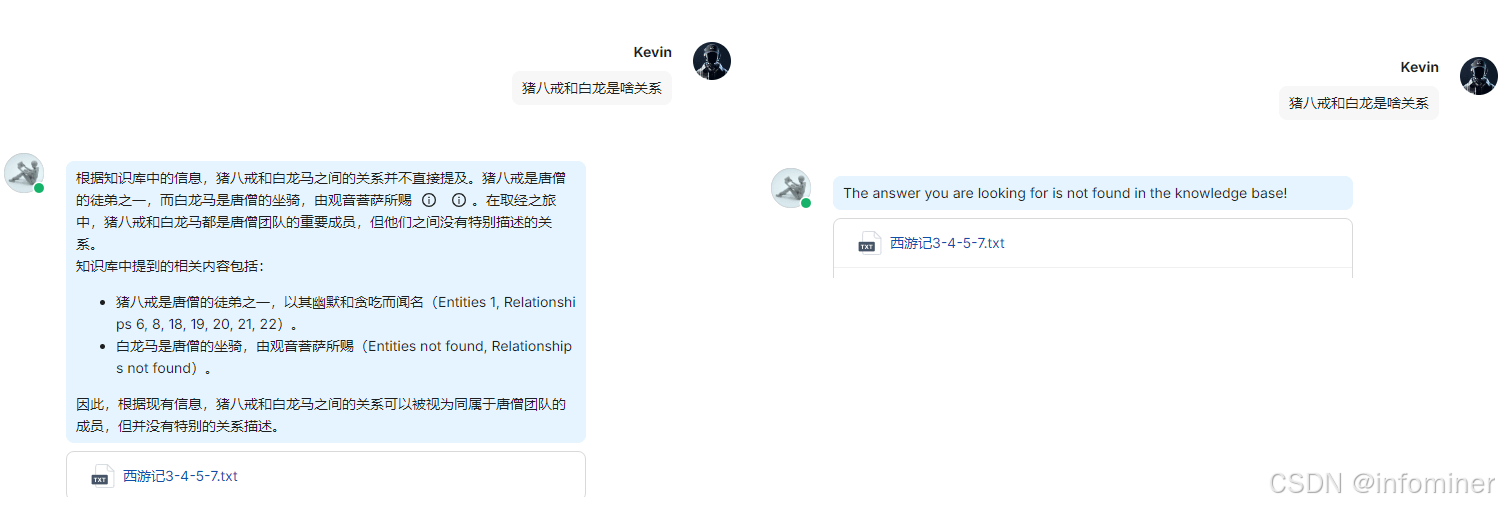Click the first info citation icon after 所赐

coord(430,200)
